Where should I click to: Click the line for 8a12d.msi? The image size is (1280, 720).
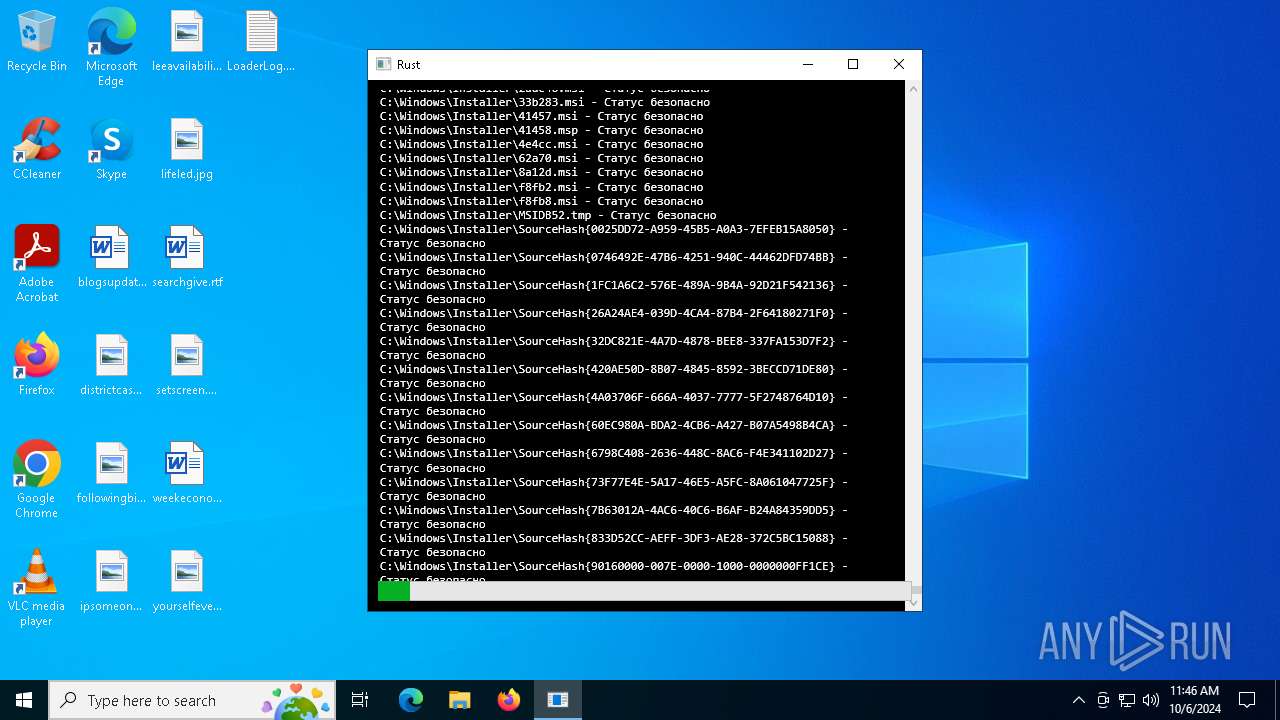tap(541, 173)
